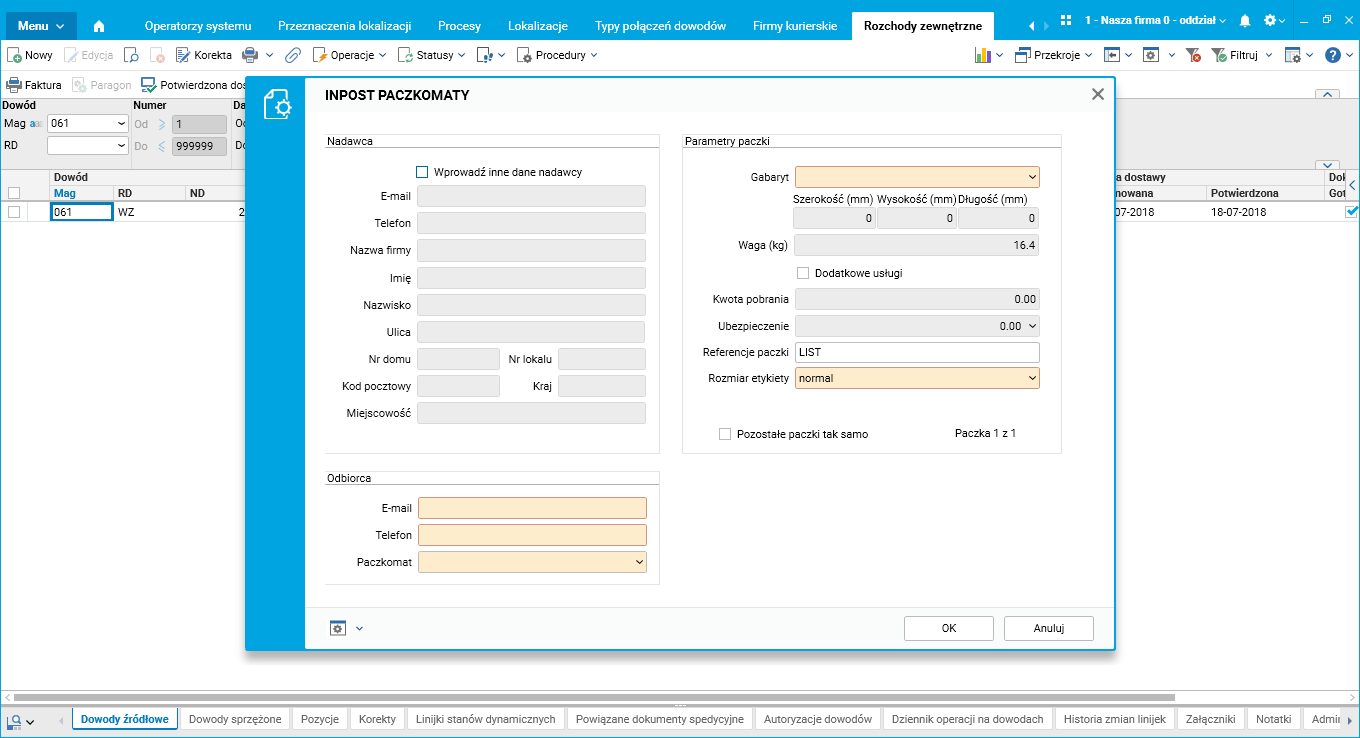Viewport: 1360px width, 738px height.
Task: Open the main Menu
Action: pos(40,25)
